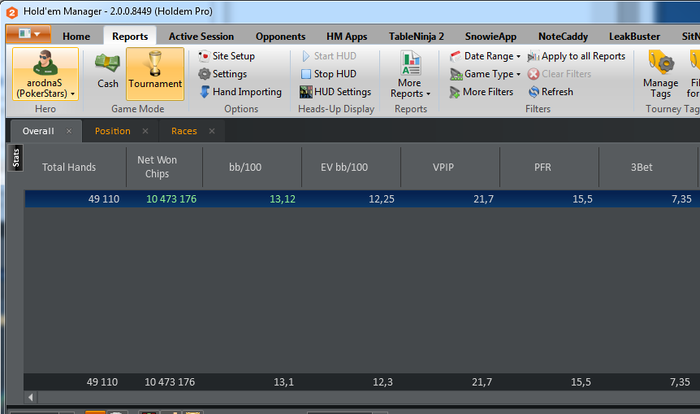Open HUD Settings

pos(336,92)
